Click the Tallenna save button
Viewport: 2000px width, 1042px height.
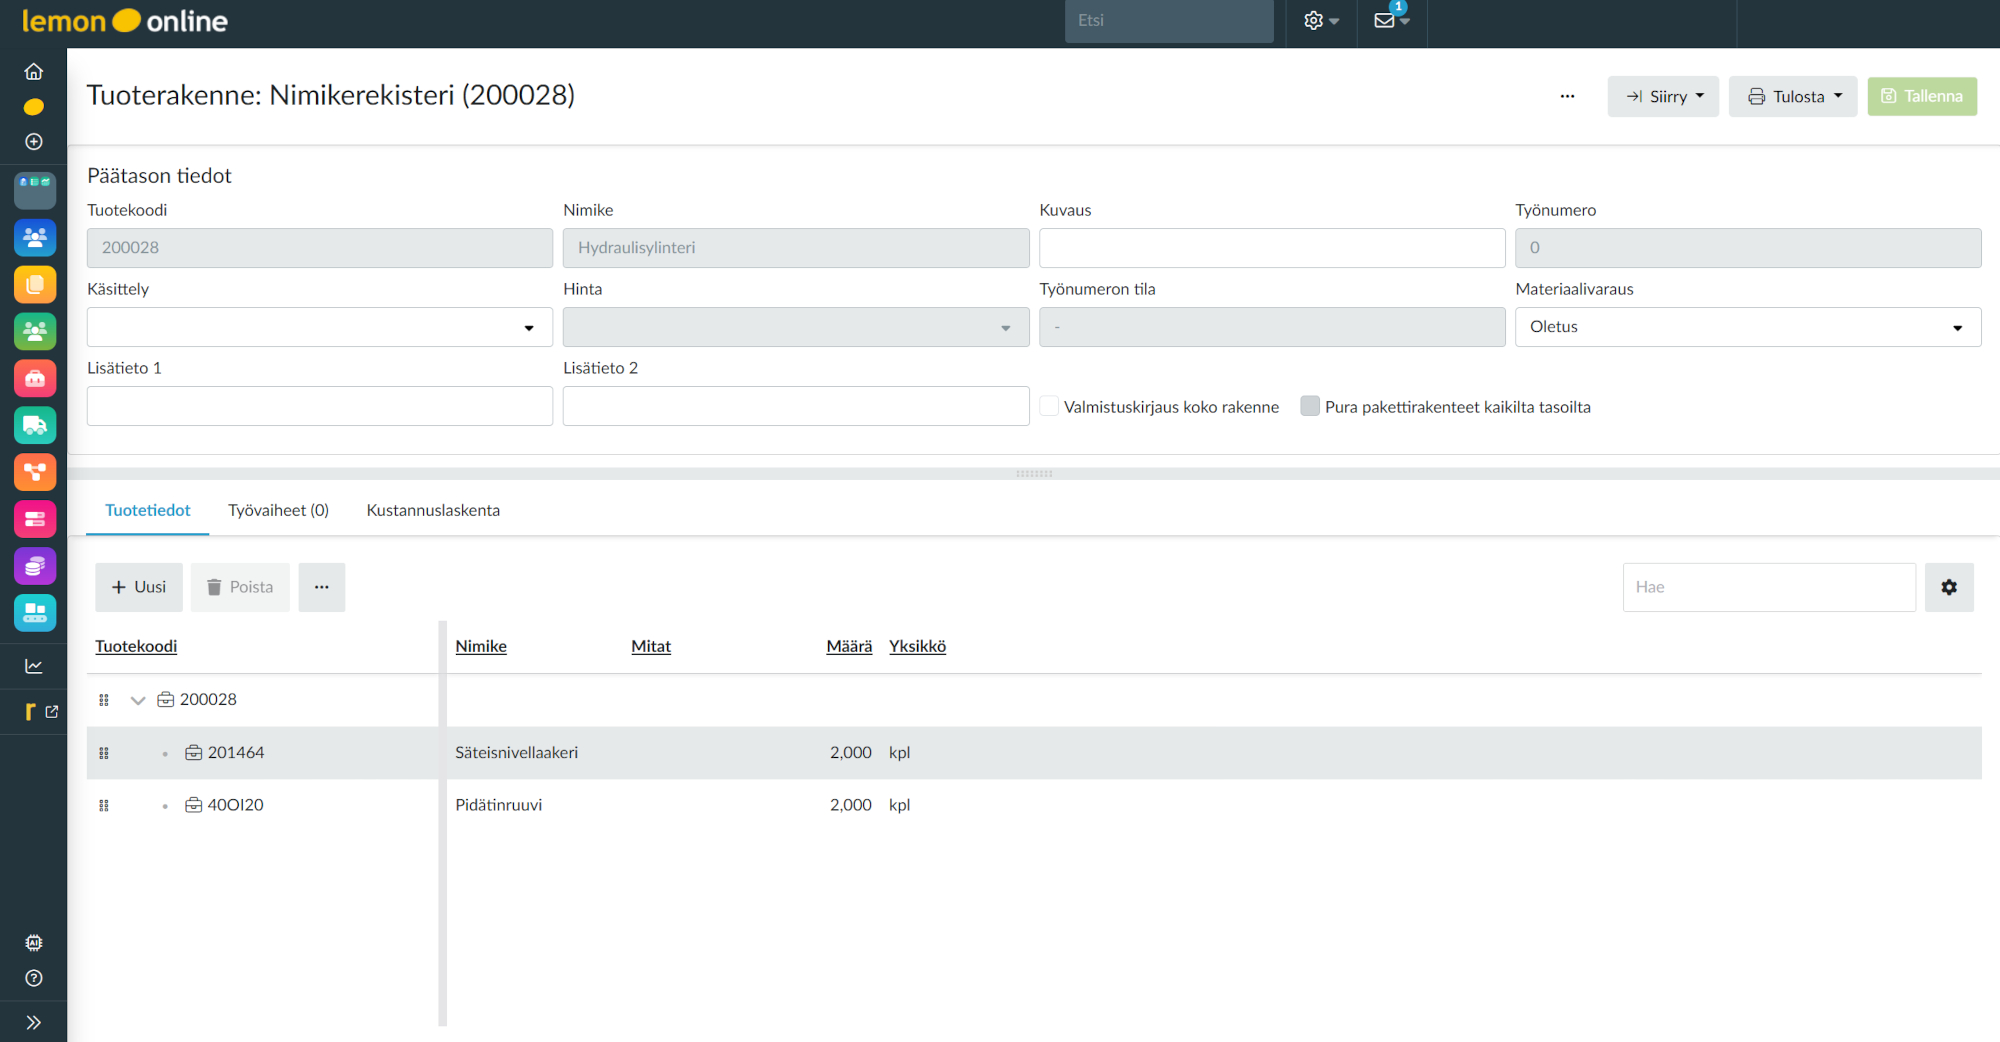[1921, 97]
